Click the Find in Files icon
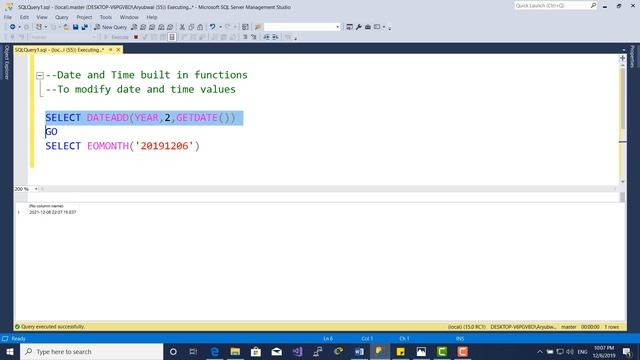 (258, 27)
